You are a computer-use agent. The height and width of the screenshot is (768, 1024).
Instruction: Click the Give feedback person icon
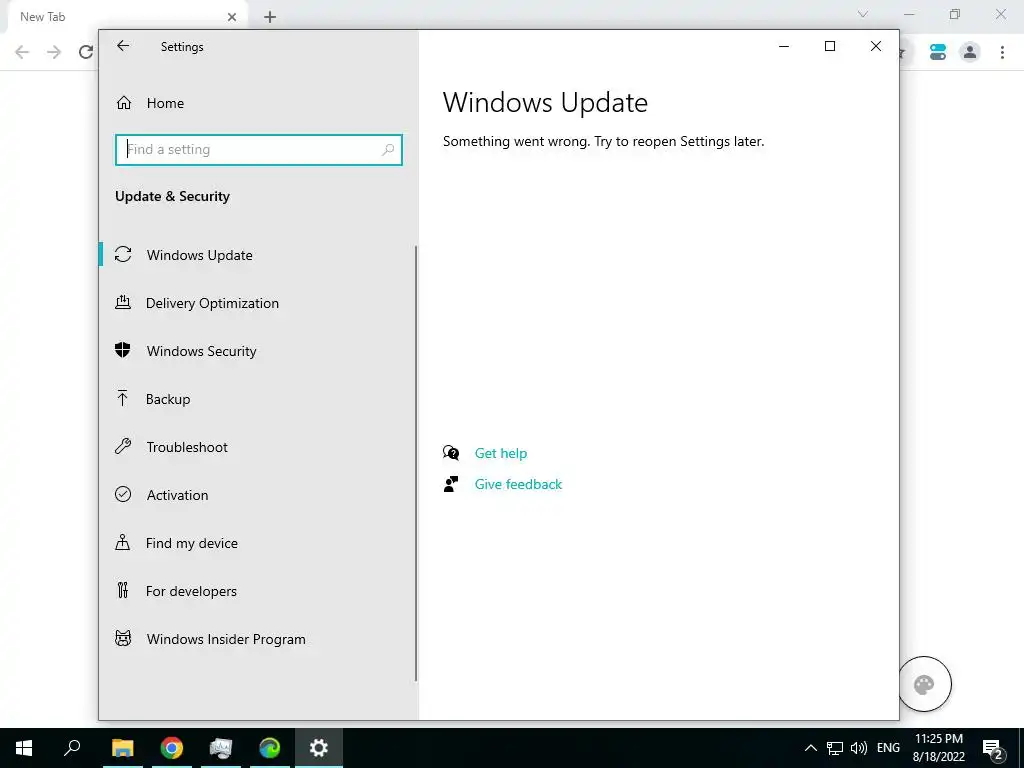(451, 484)
